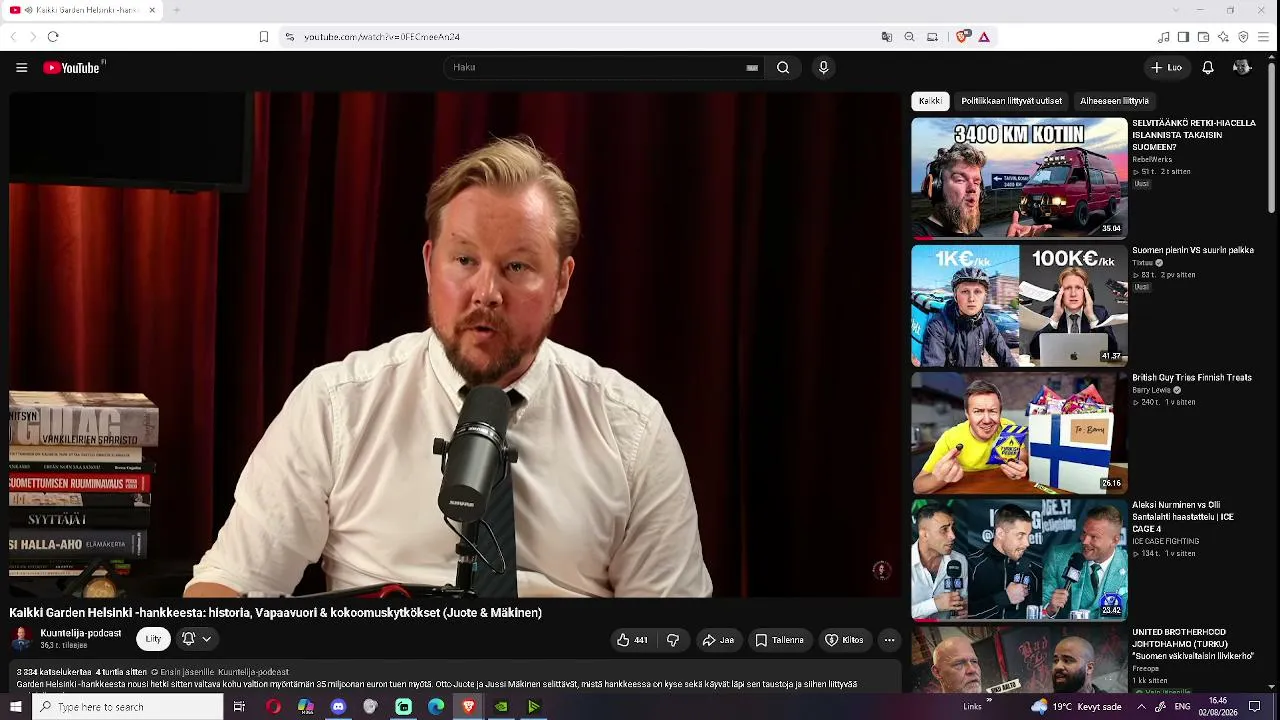Viewport: 1280px width, 720px height.
Task: Bookmark this page via the bookmark icon
Action: click(x=264, y=37)
